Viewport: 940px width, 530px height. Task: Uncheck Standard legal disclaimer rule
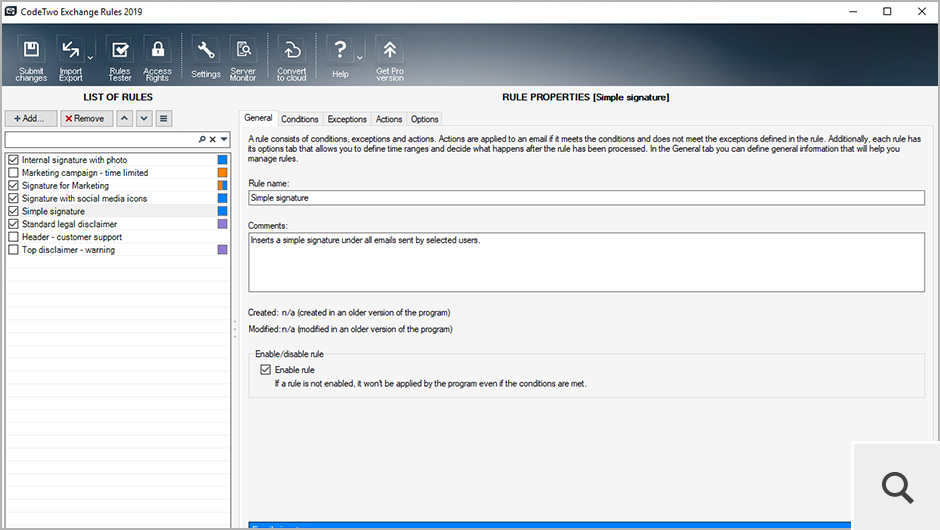point(13,224)
